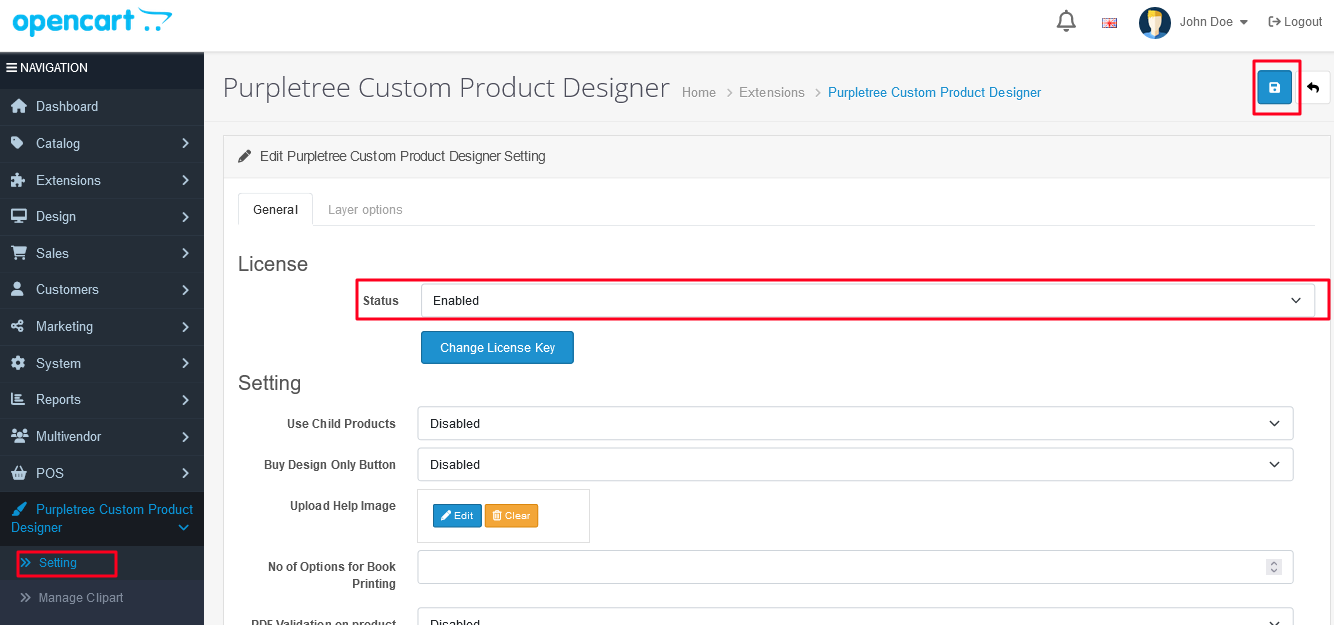Click the Extensions puzzle icon
The height and width of the screenshot is (625, 1334).
click(18, 180)
